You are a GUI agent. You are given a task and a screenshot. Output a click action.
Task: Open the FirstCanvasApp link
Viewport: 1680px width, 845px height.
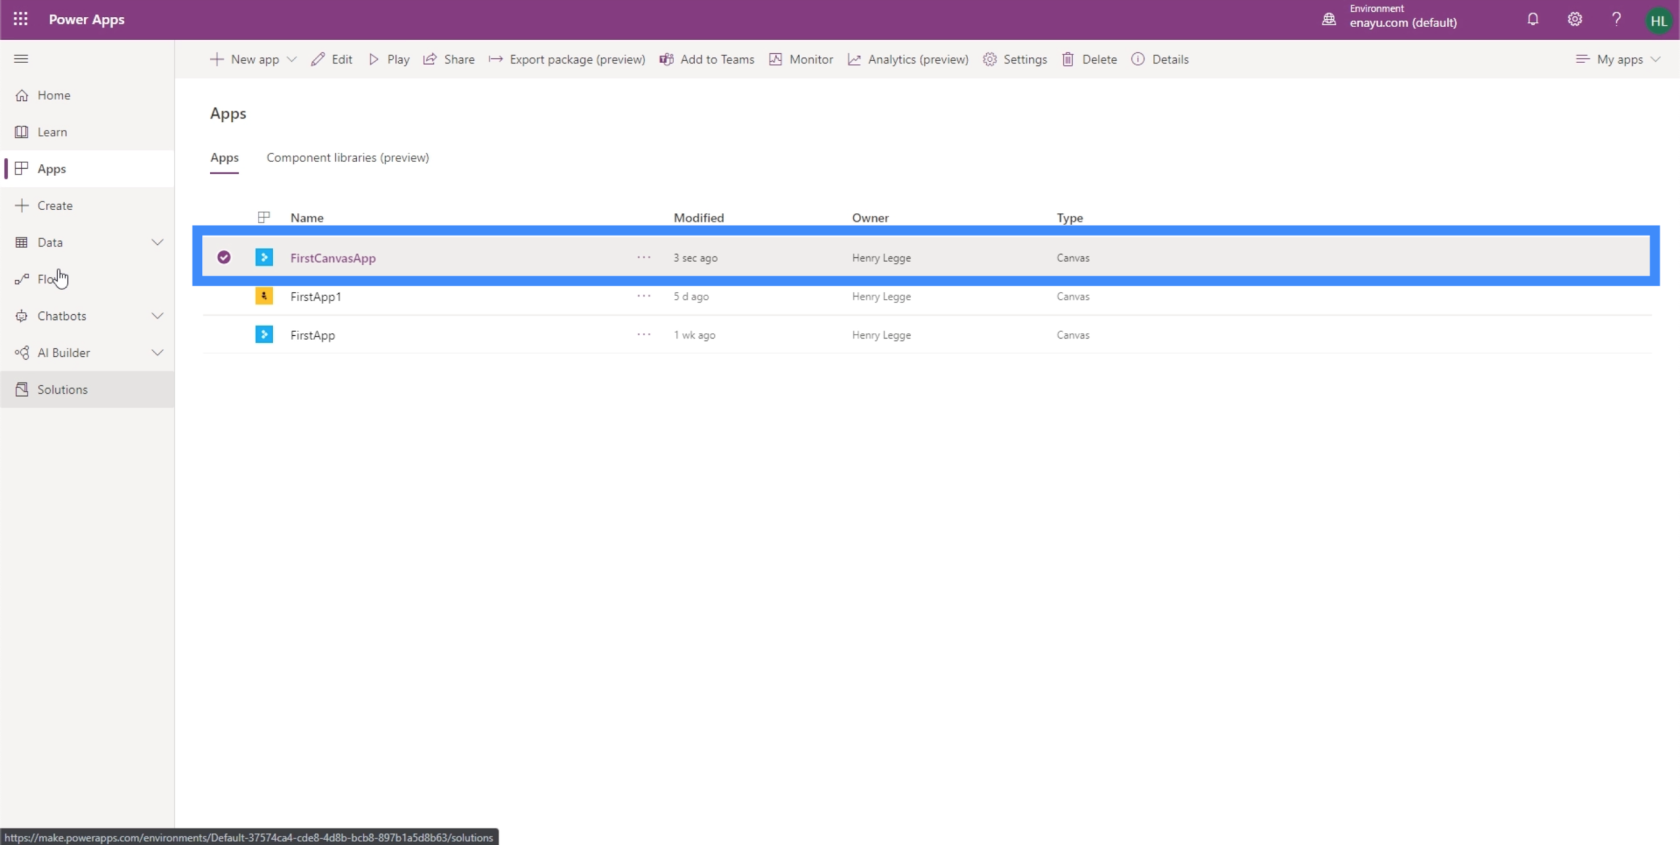pos(333,258)
